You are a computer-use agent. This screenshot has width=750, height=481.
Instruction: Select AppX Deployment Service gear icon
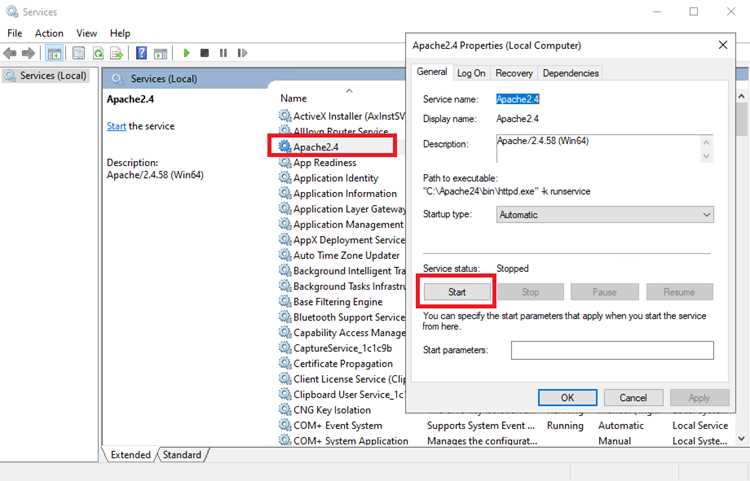[285, 240]
